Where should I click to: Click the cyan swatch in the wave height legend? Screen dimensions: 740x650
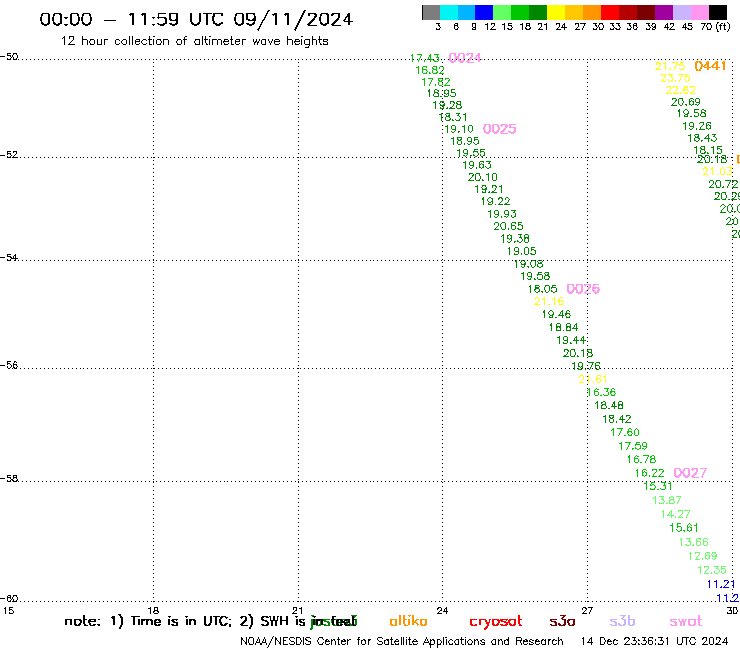(449, 12)
